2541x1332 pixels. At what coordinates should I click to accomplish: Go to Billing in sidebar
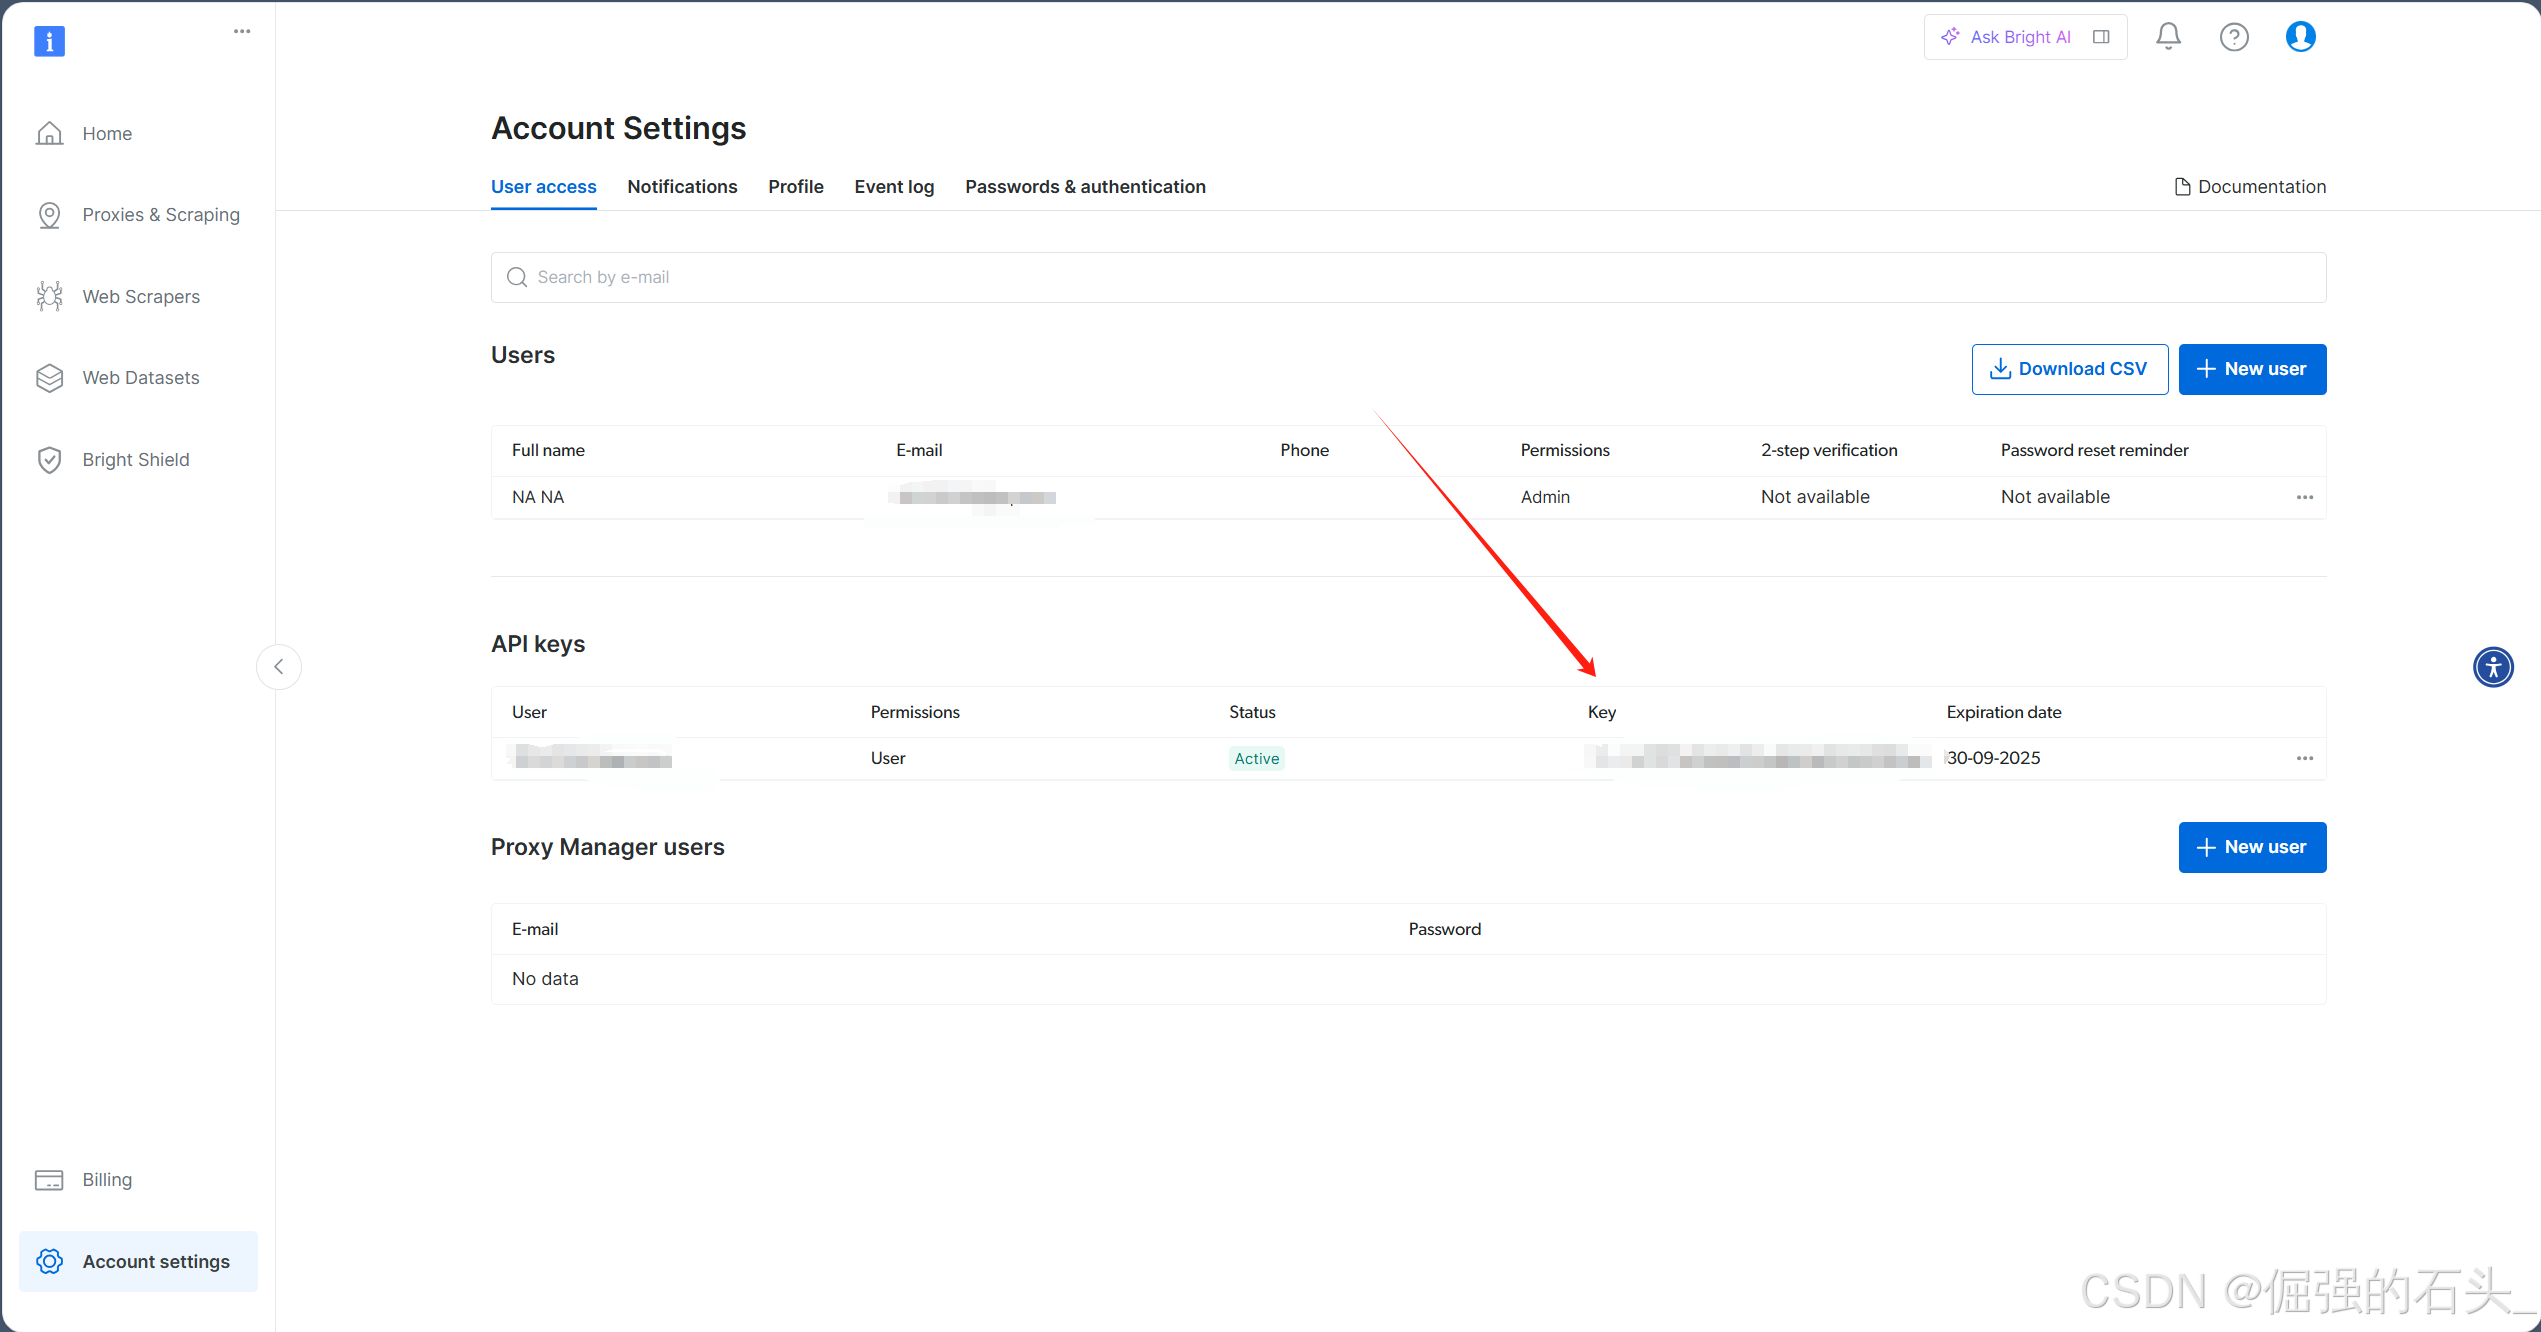point(107,1180)
